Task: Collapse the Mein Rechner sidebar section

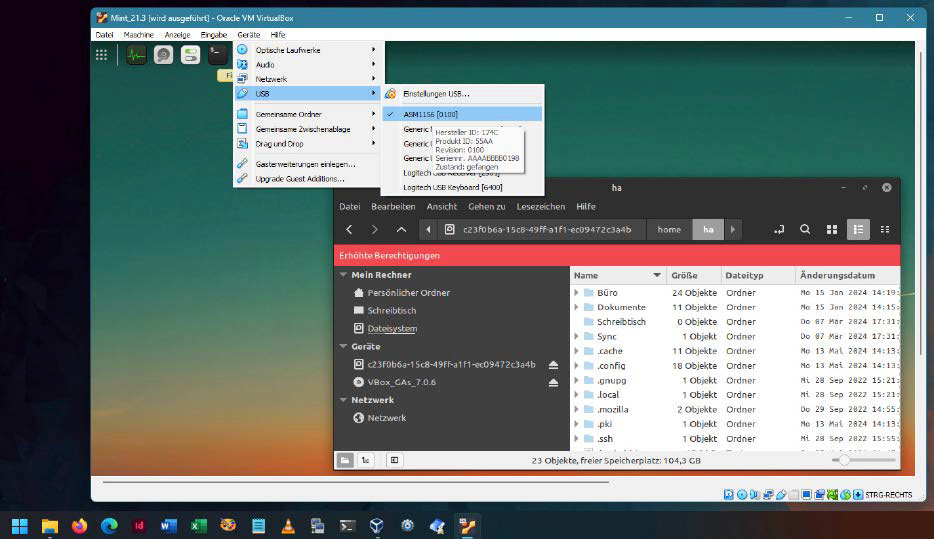Action: click(344, 275)
